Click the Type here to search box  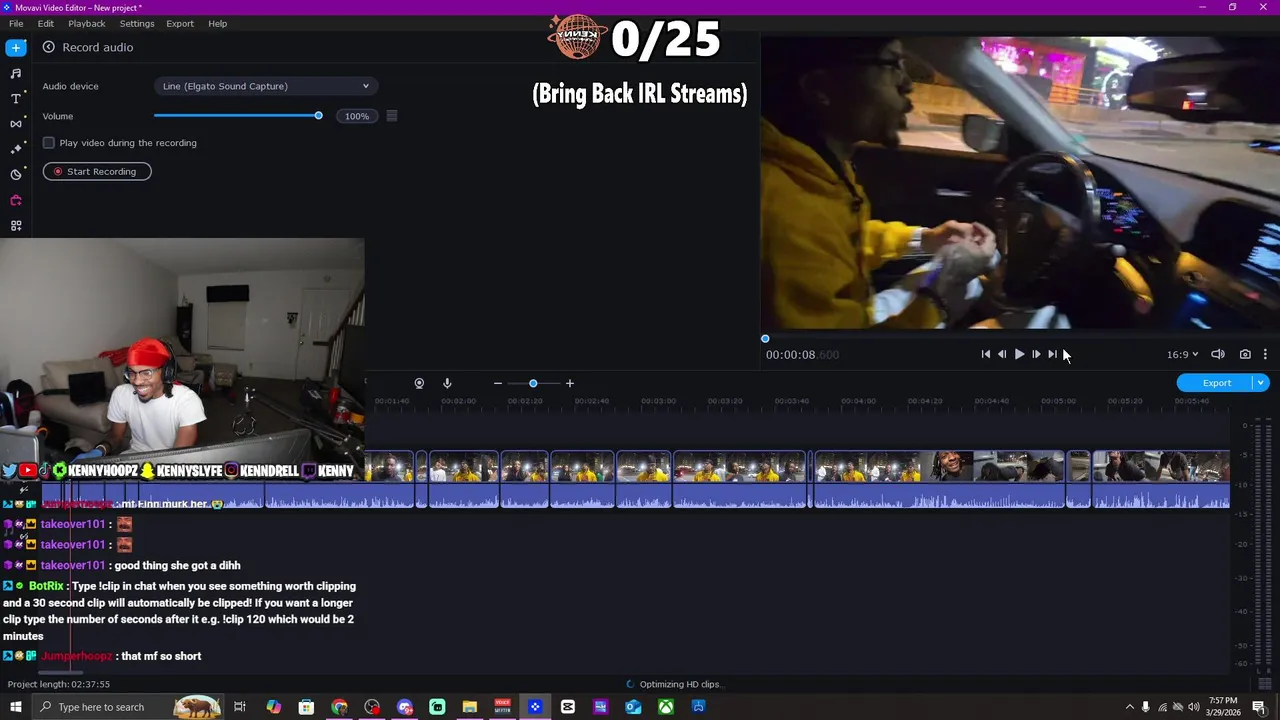(x=126, y=707)
